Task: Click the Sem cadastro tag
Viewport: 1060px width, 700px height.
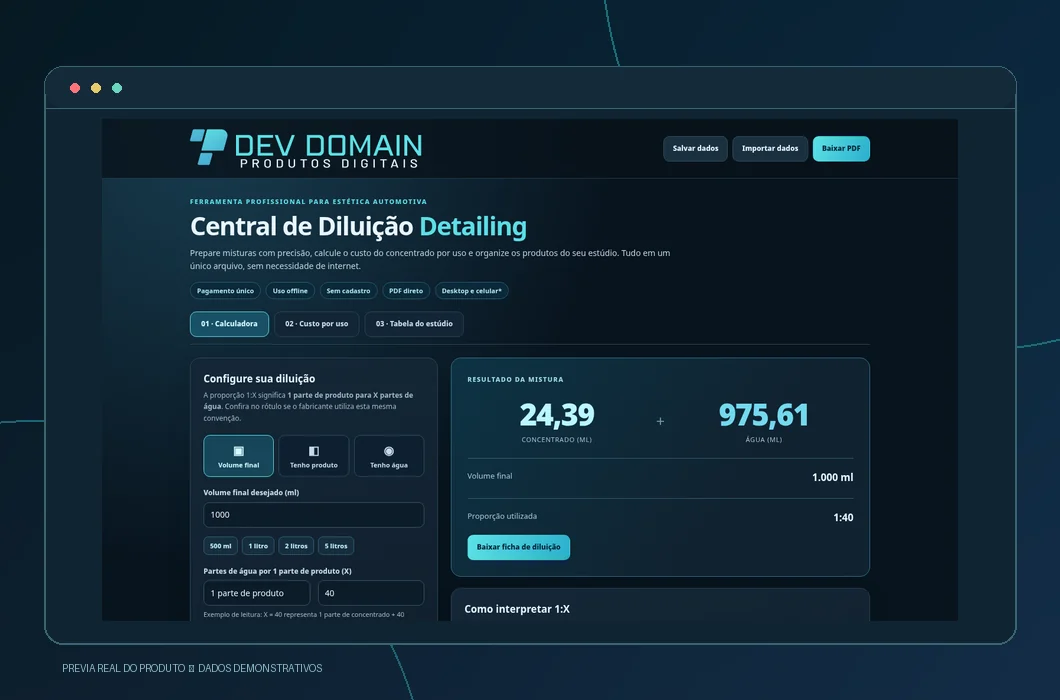Action: 348,291
